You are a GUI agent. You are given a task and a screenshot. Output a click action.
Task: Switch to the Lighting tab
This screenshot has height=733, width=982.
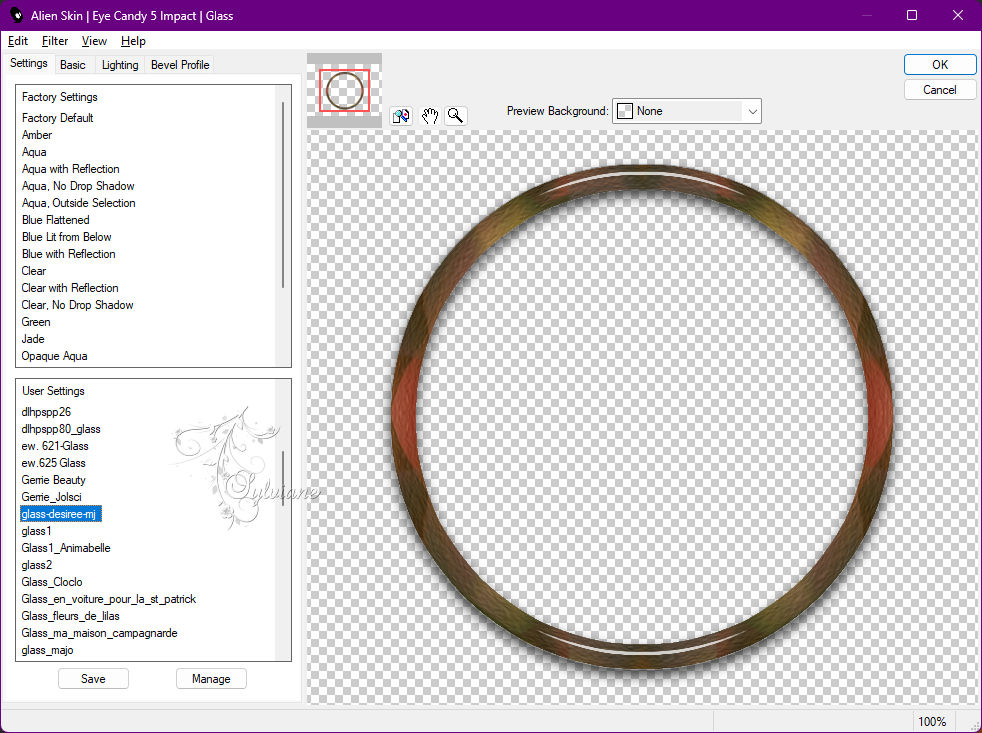120,65
